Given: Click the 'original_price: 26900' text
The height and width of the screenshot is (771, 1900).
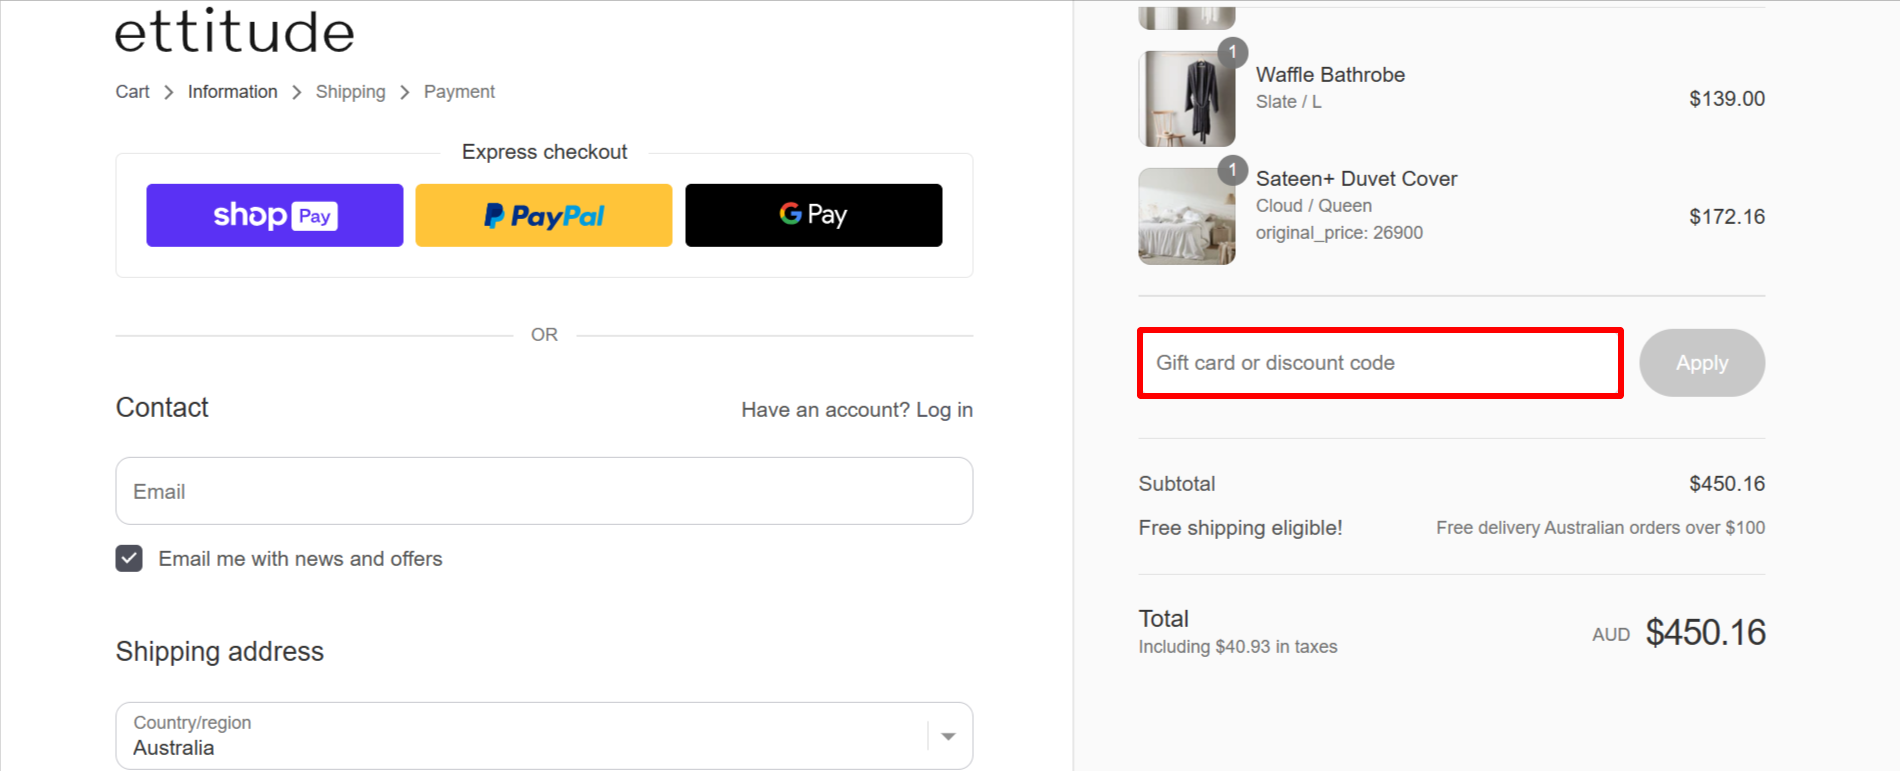Looking at the screenshot, I should 1339,233.
